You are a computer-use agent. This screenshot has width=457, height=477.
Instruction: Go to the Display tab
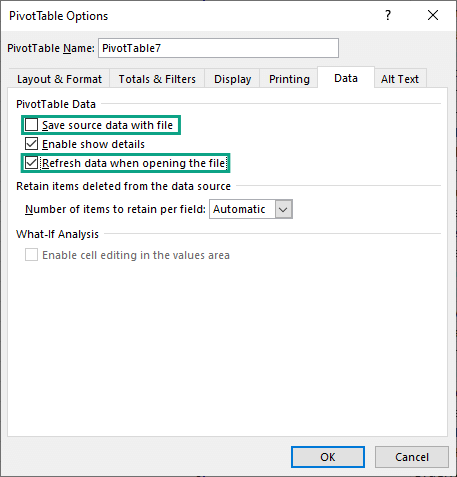tap(232, 79)
